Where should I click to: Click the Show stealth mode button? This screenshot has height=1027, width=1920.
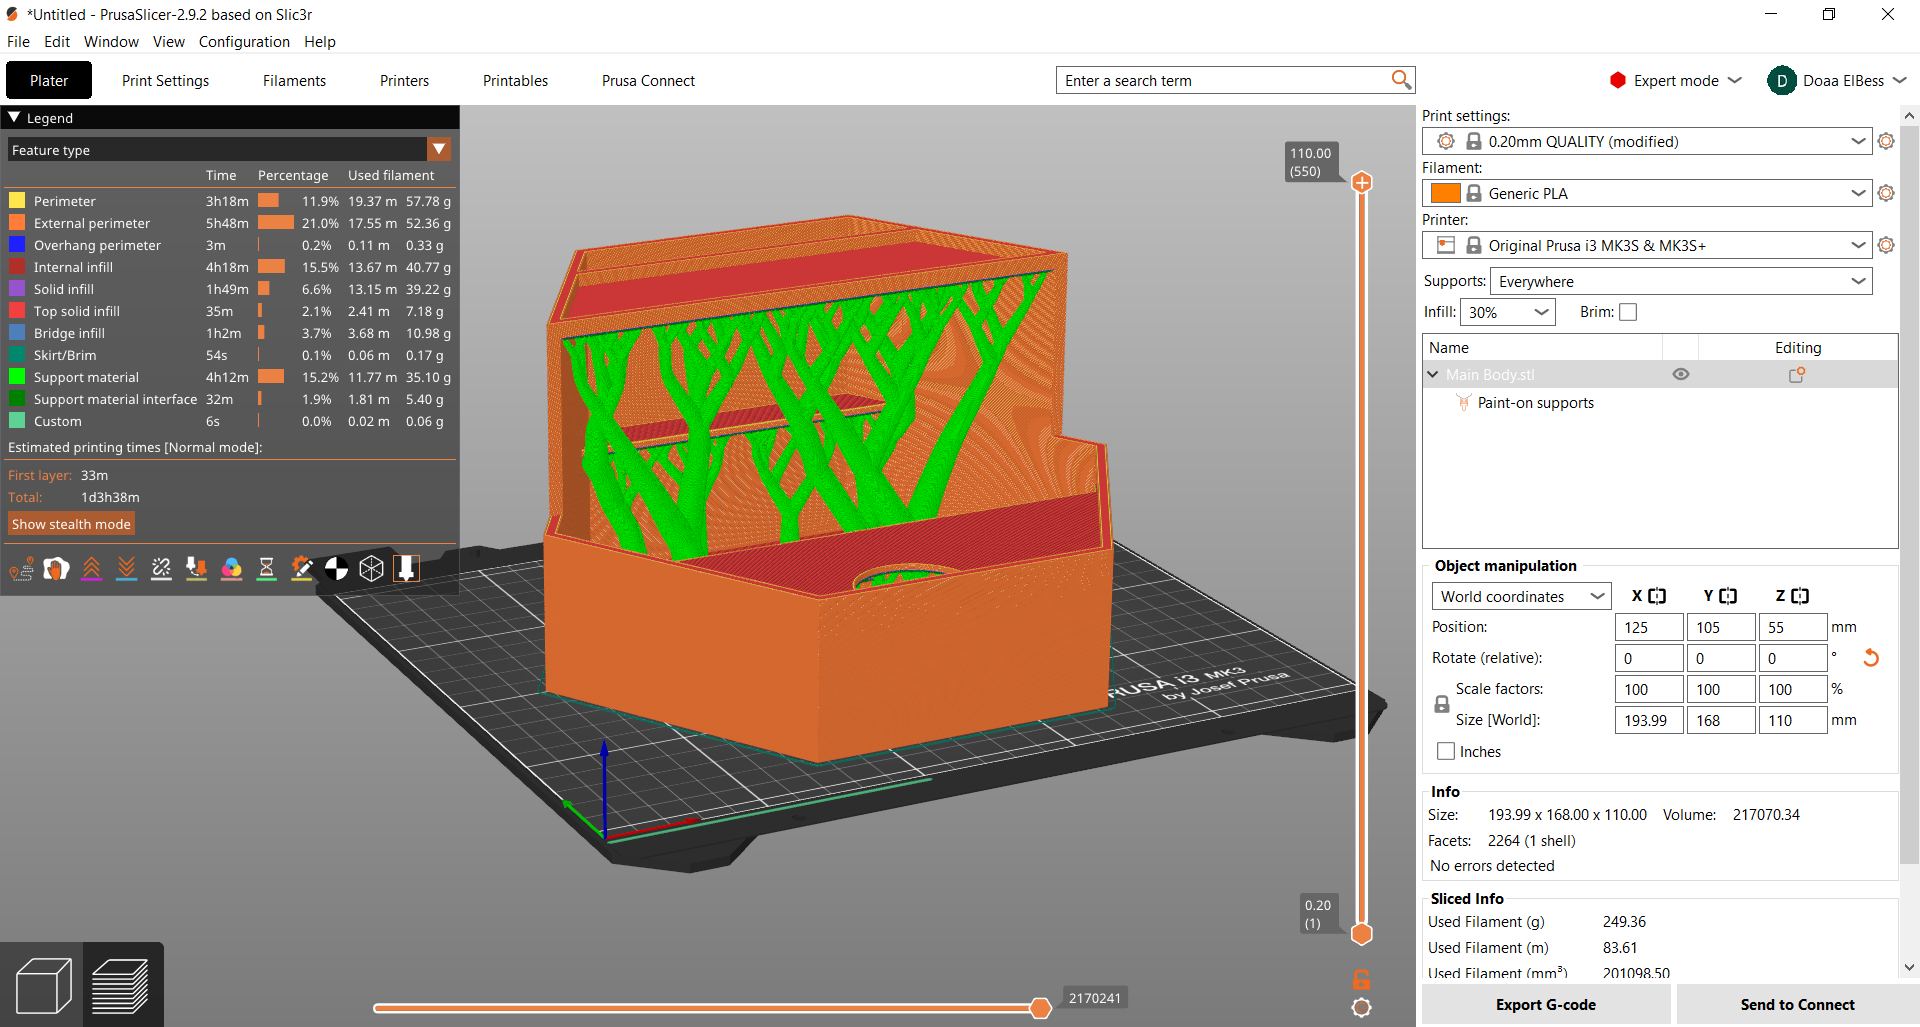click(x=71, y=524)
